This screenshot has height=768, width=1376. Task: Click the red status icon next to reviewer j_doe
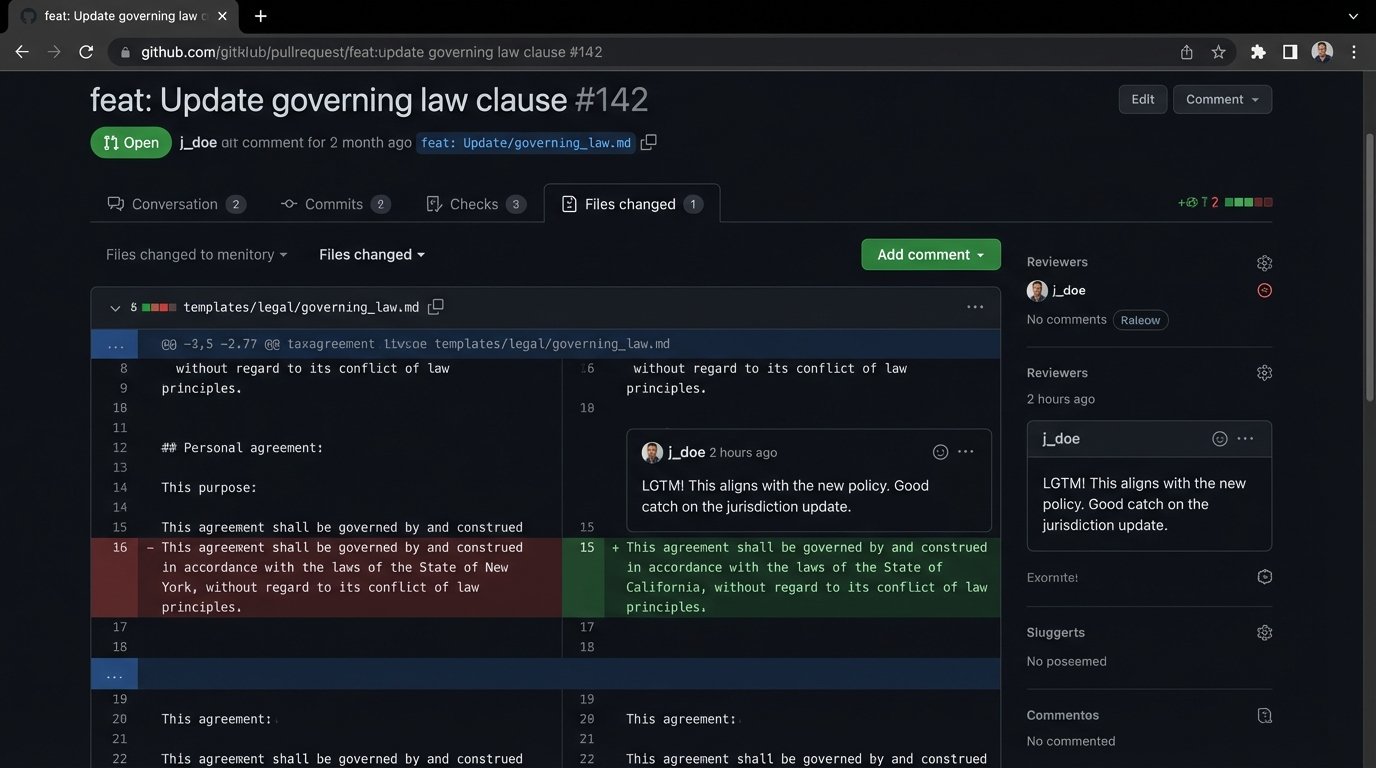click(1264, 291)
